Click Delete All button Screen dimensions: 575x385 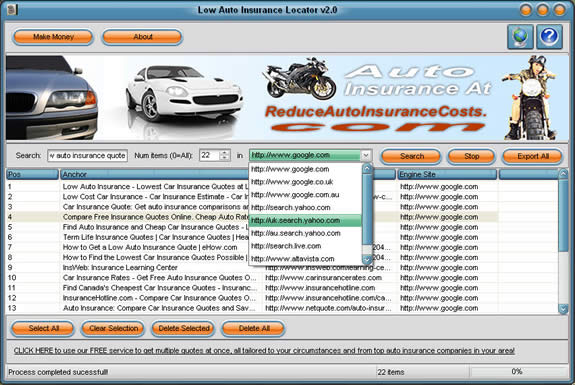(x=254, y=329)
